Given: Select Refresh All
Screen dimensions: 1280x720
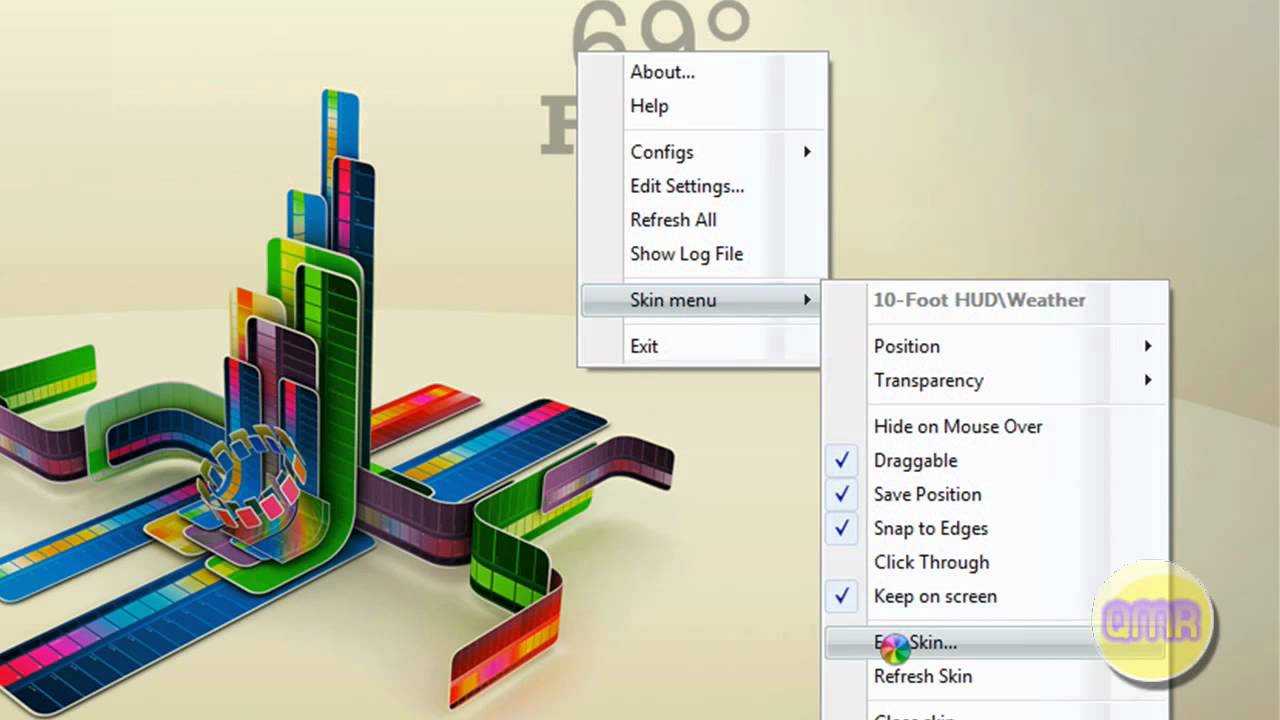Looking at the screenshot, I should 703,220.
